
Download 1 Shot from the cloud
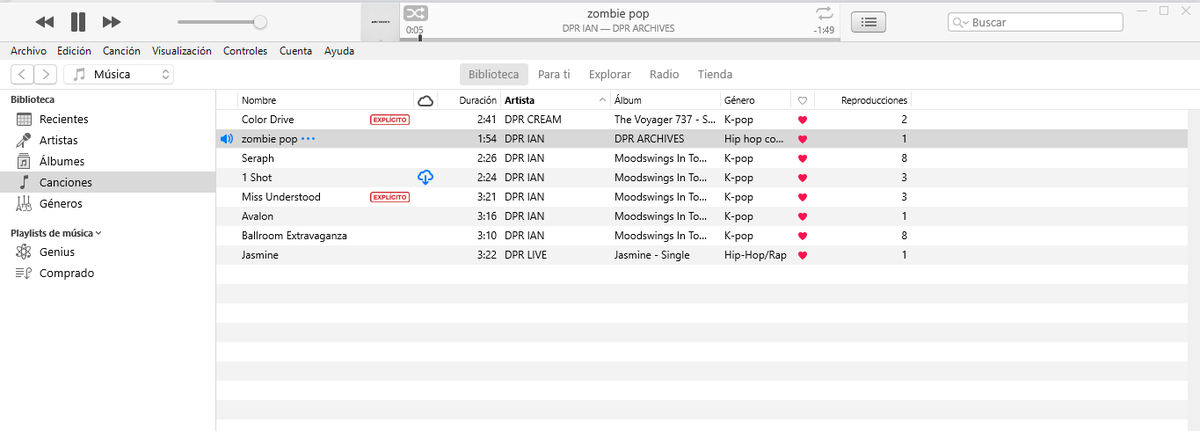[425, 178]
